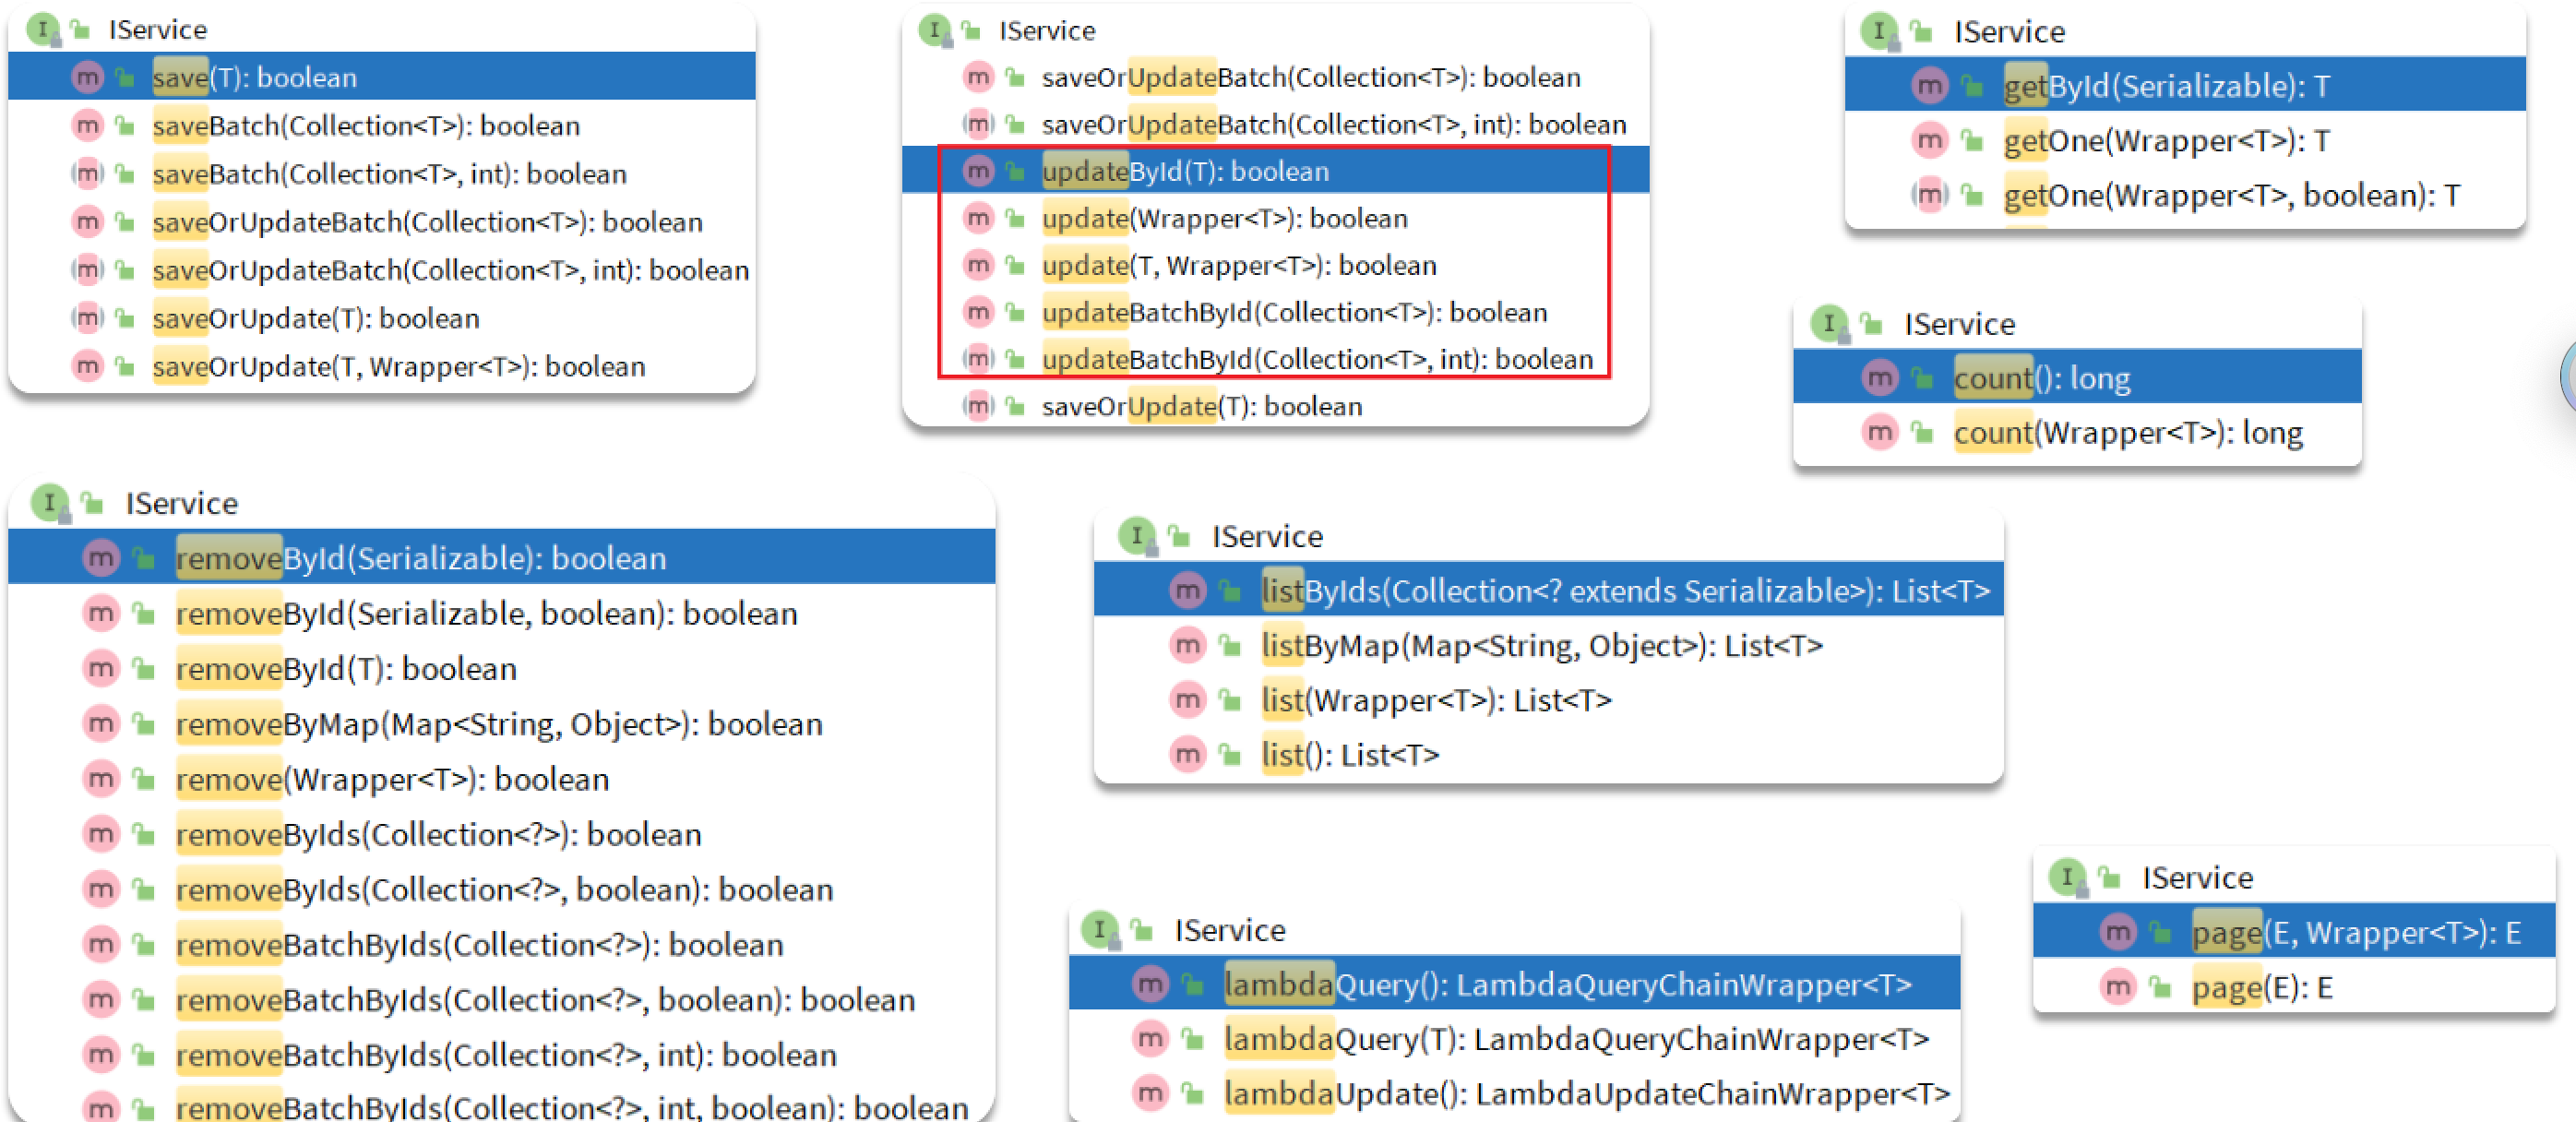The height and width of the screenshot is (1122, 2576).
Task: Click interface icon above the lambdaQuery popup
Action: pos(1099,929)
